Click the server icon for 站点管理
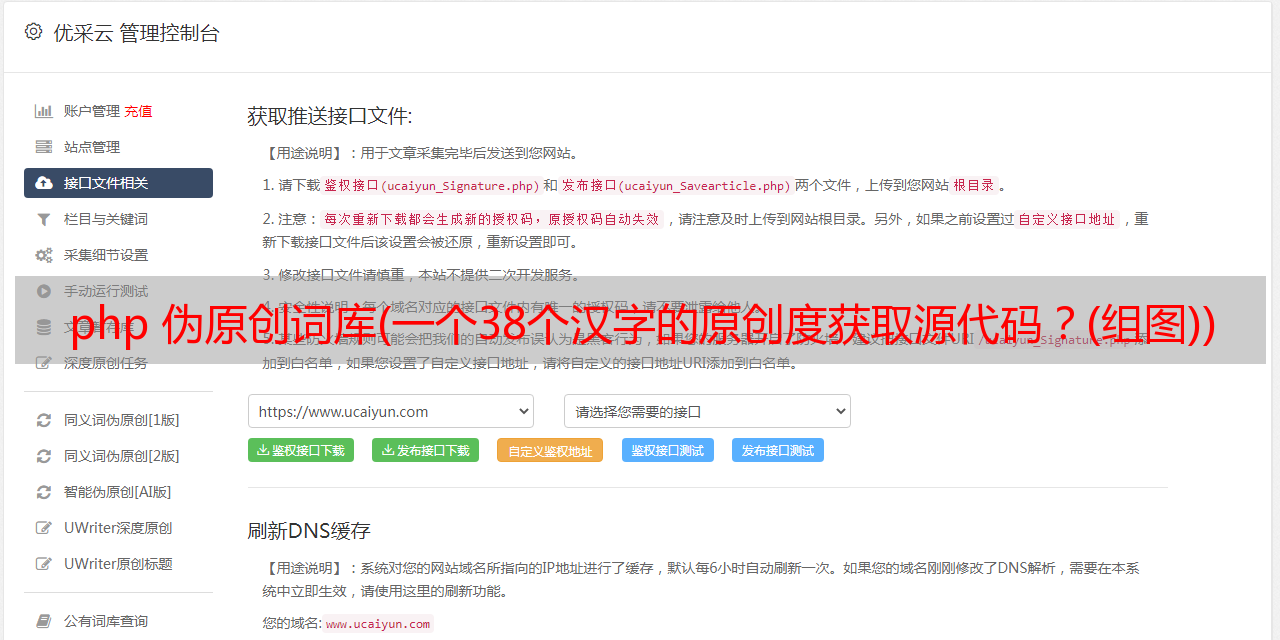Viewport: 1280px width, 640px height. [x=44, y=147]
